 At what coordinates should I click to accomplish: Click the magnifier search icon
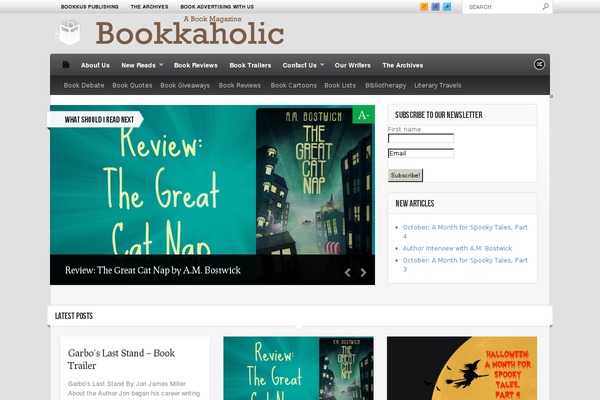tap(546, 7)
